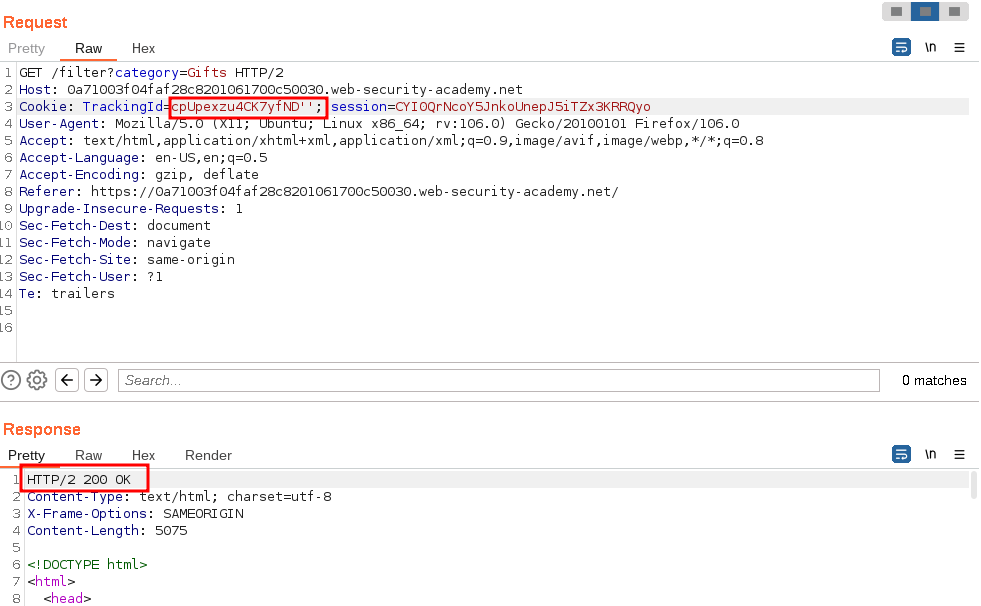The image size is (981, 606).
Task: Click the Accept-Encoding header line
Action: [139, 174]
